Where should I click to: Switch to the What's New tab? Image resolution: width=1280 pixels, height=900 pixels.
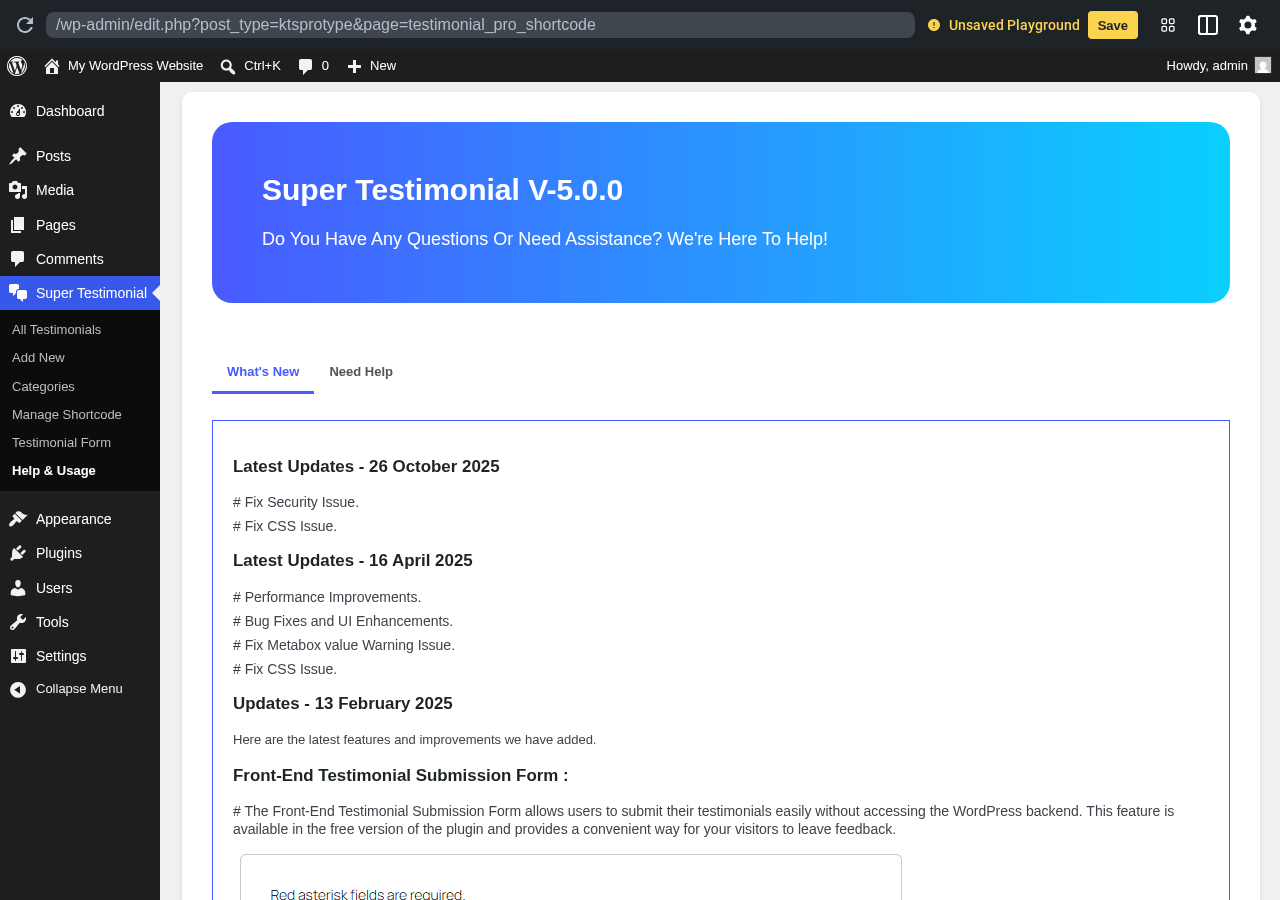(x=263, y=372)
